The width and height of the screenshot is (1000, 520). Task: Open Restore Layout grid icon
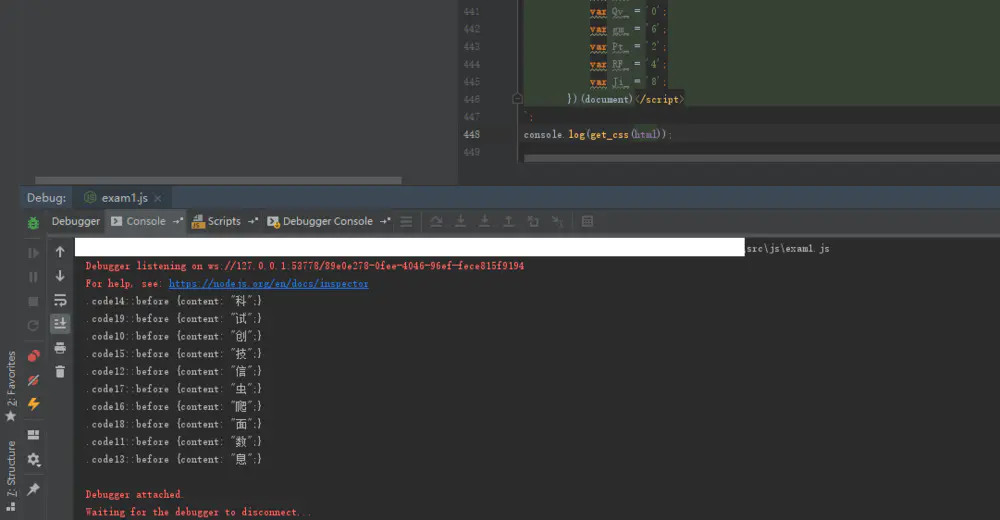pos(33,435)
